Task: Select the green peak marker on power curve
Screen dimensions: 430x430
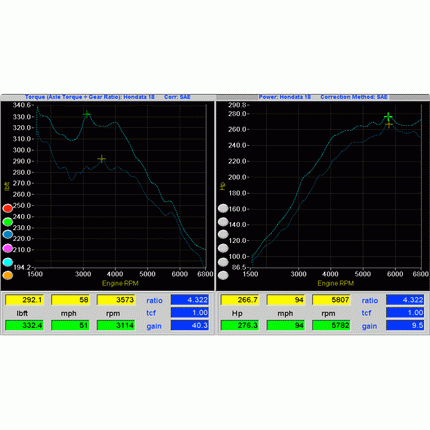Action: coord(388,116)
